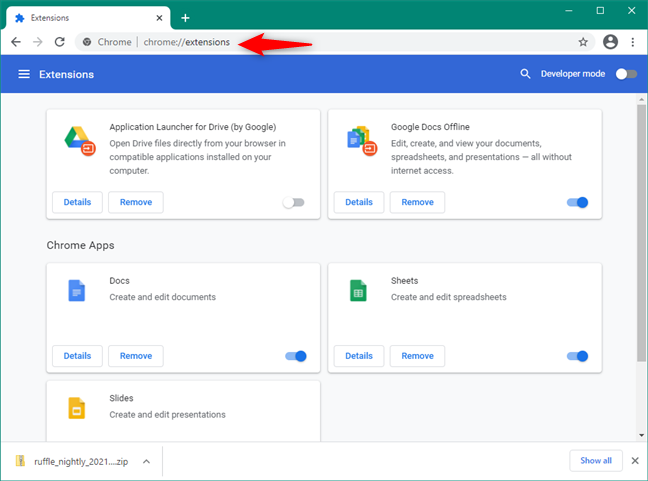Viewport: 648px width, 481px height.
Task: Open Chrome's three-dot menu
Action: (633, 42)
